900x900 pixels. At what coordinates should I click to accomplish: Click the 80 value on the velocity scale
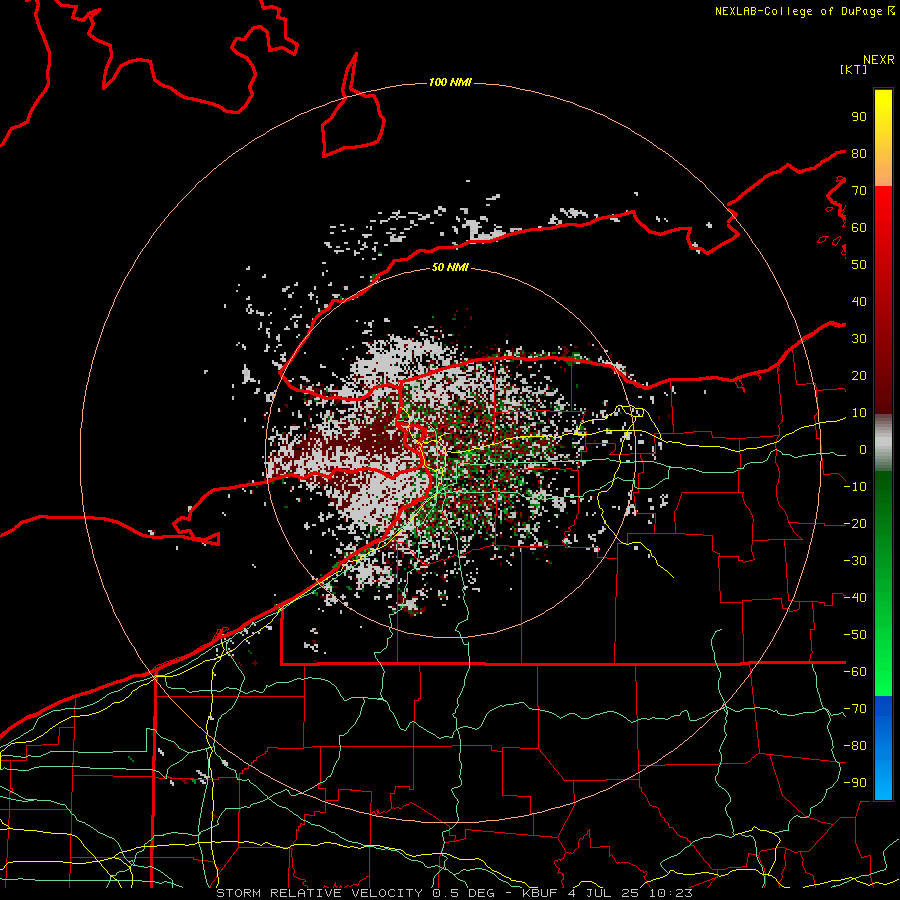click(x=859, y=153)
